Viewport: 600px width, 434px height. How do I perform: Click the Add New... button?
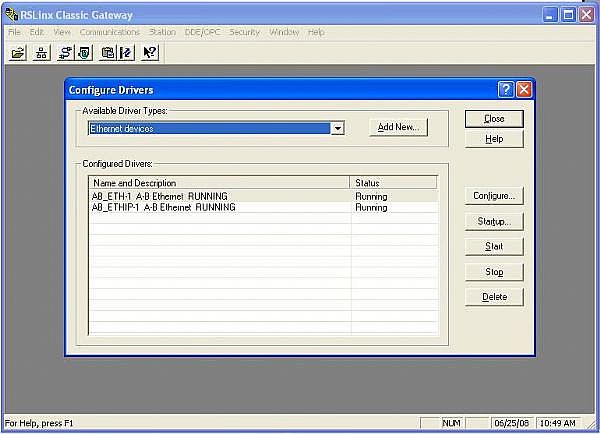tap(398, 127)
